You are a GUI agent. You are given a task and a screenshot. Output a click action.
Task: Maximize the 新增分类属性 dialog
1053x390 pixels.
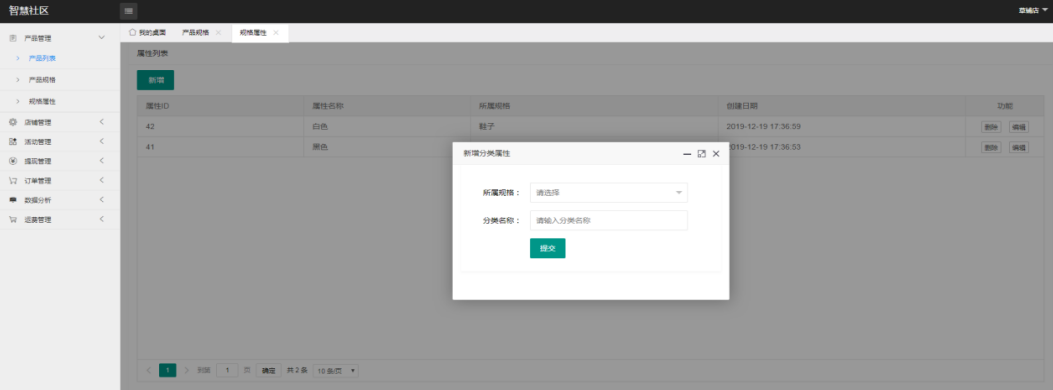[x=701, y=154]
